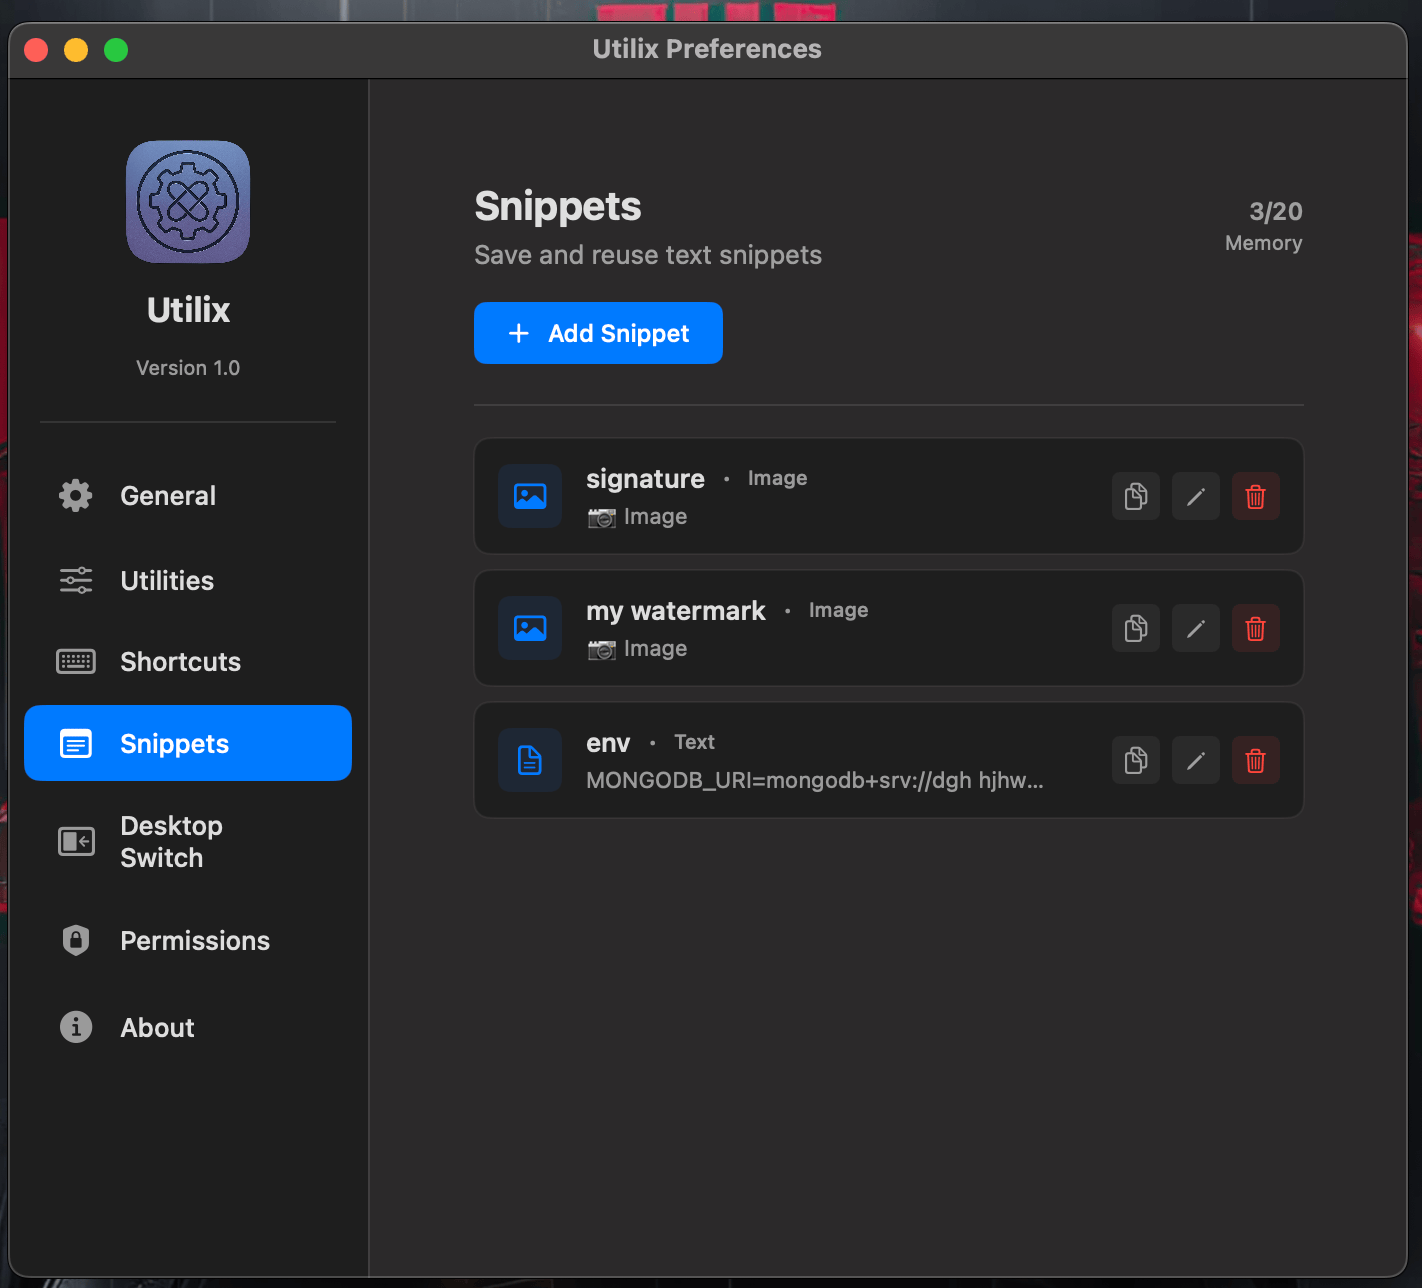Go to the Shortcuts tab

pos(188,662)
